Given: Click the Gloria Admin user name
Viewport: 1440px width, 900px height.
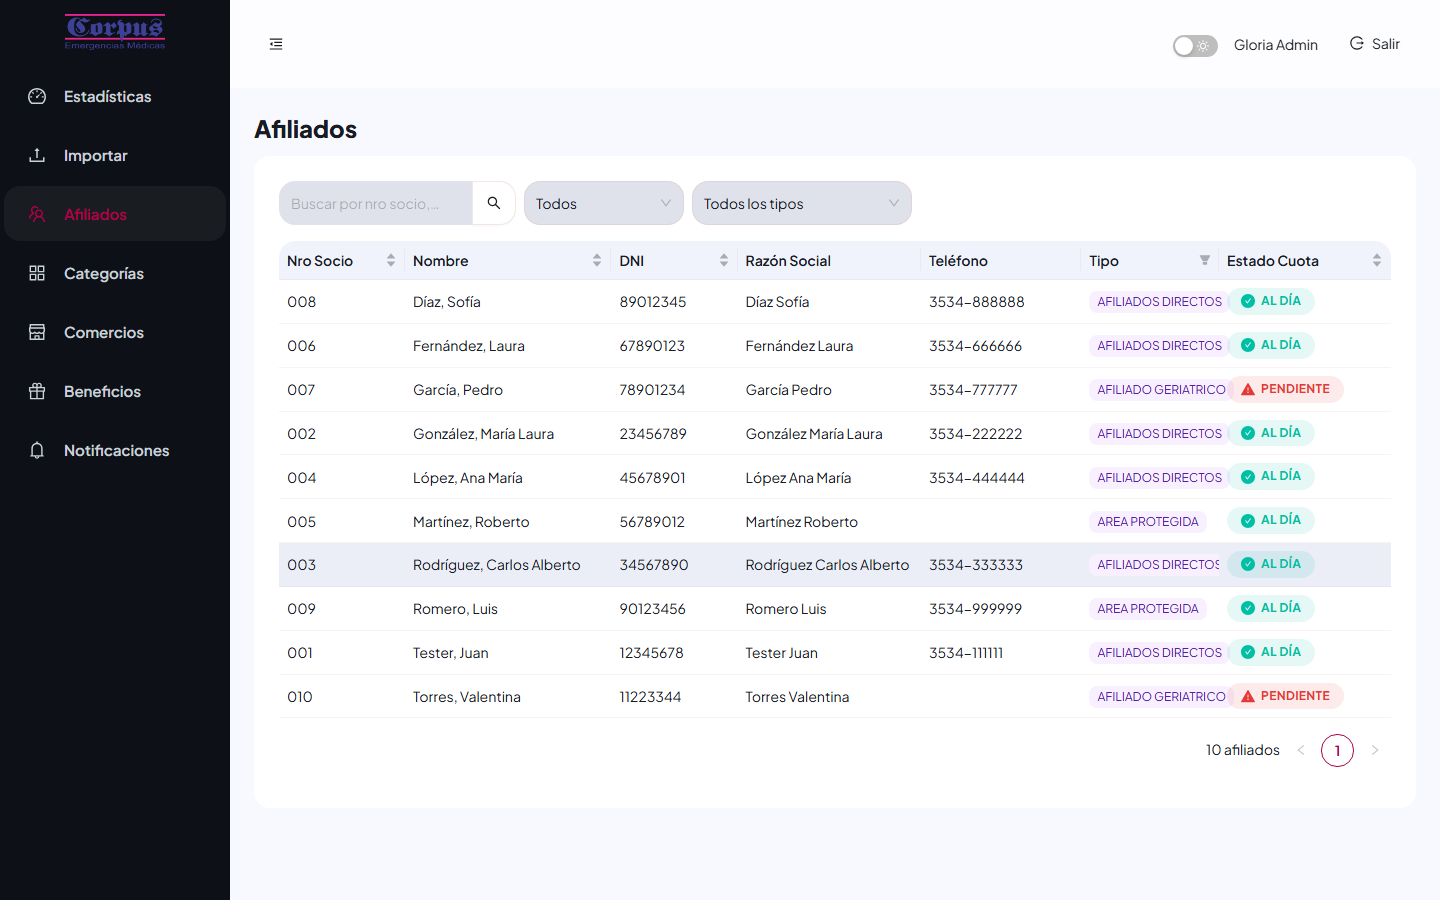Looking at the screenshot, I should [1276, 45].
